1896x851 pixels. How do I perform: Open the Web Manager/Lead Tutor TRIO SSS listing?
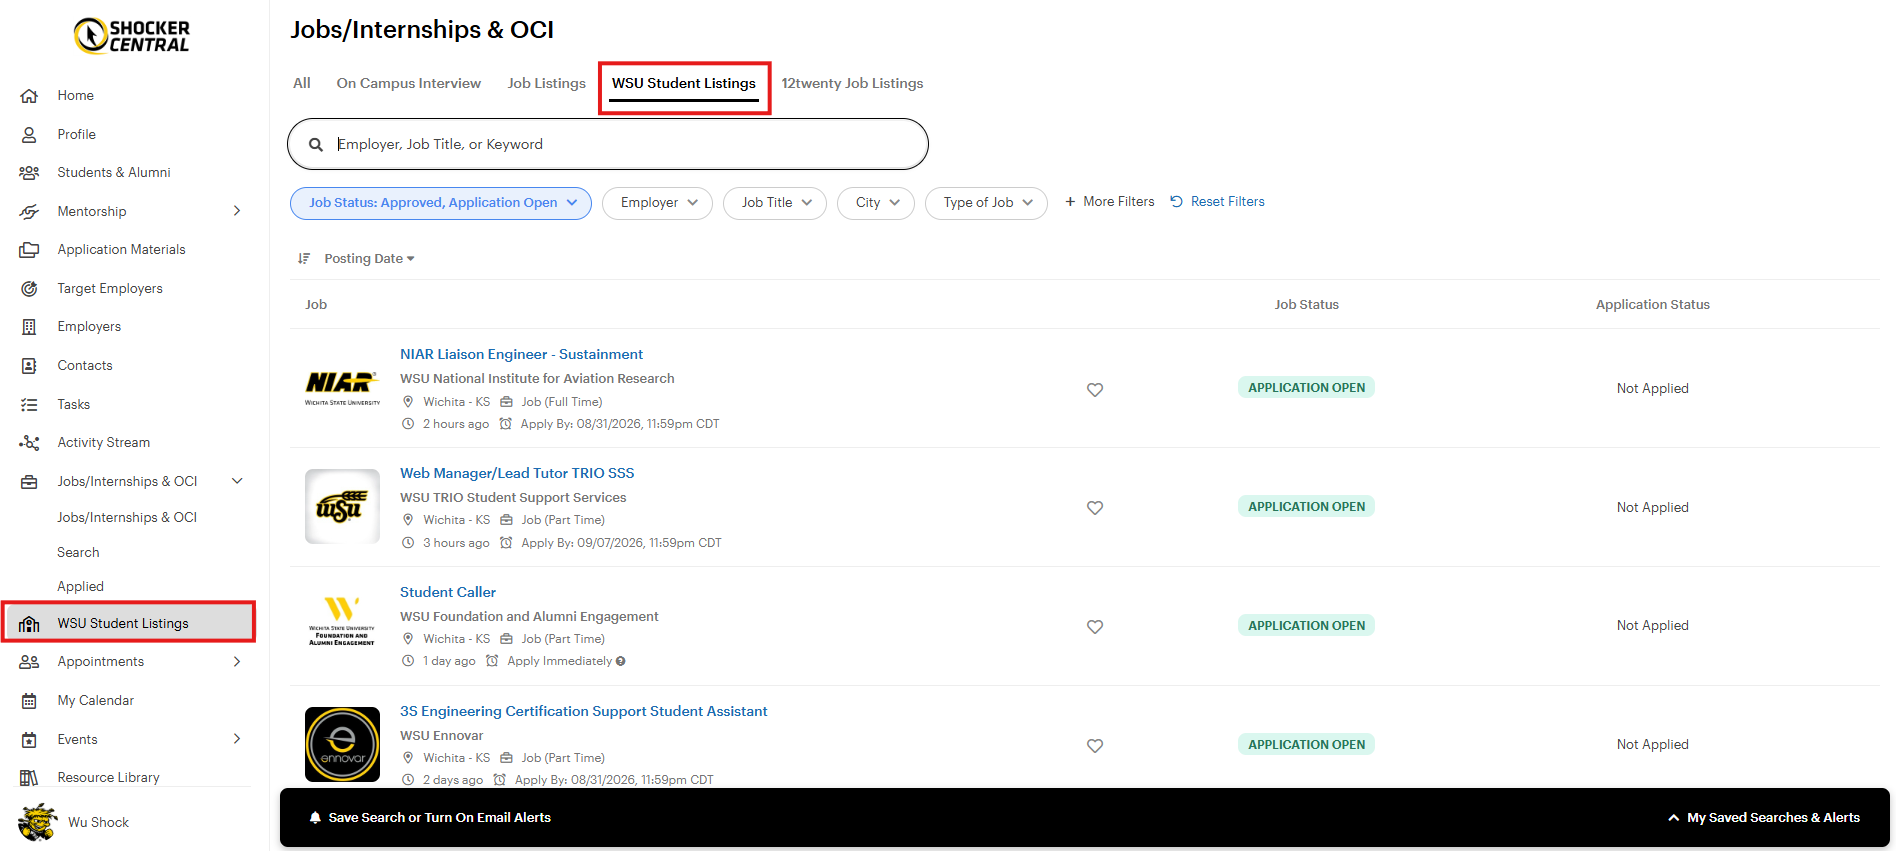click(517, 474)
